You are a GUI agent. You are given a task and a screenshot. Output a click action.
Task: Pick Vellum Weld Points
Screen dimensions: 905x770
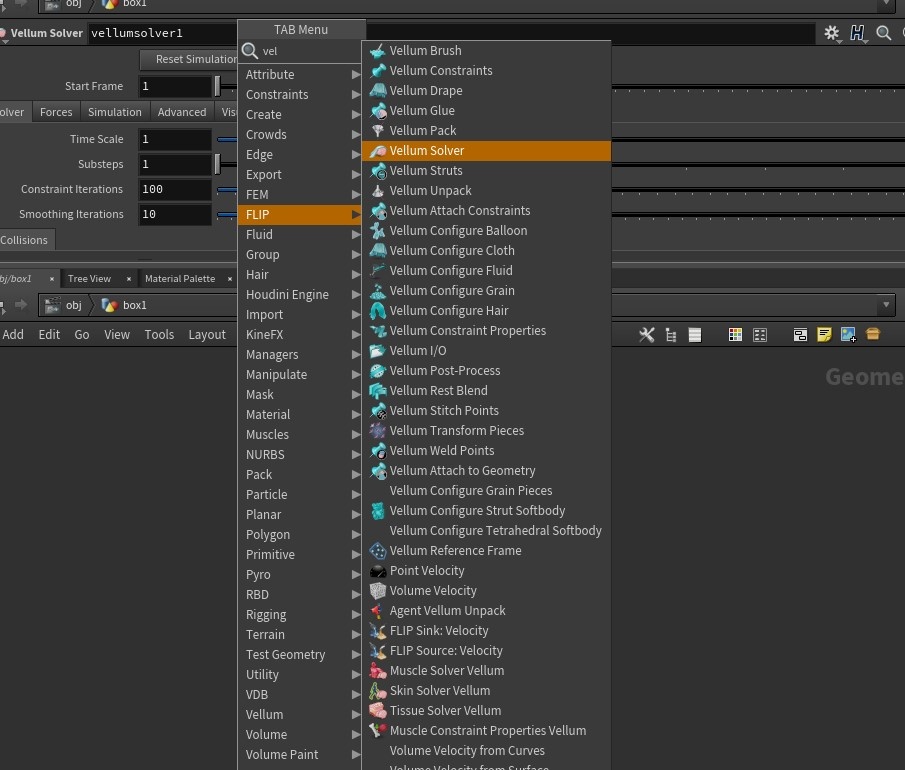coord(486,451)
